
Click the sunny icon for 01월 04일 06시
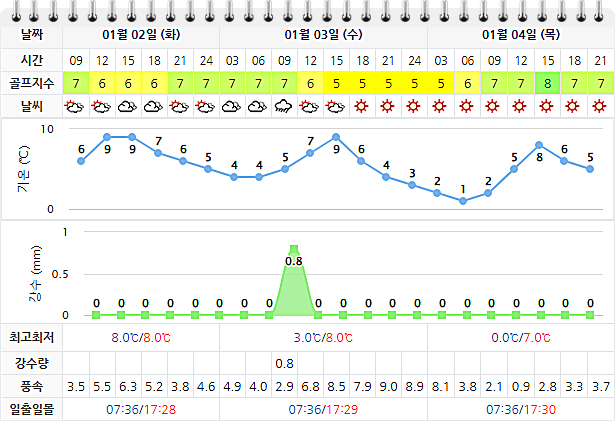[x=466, y=106]
